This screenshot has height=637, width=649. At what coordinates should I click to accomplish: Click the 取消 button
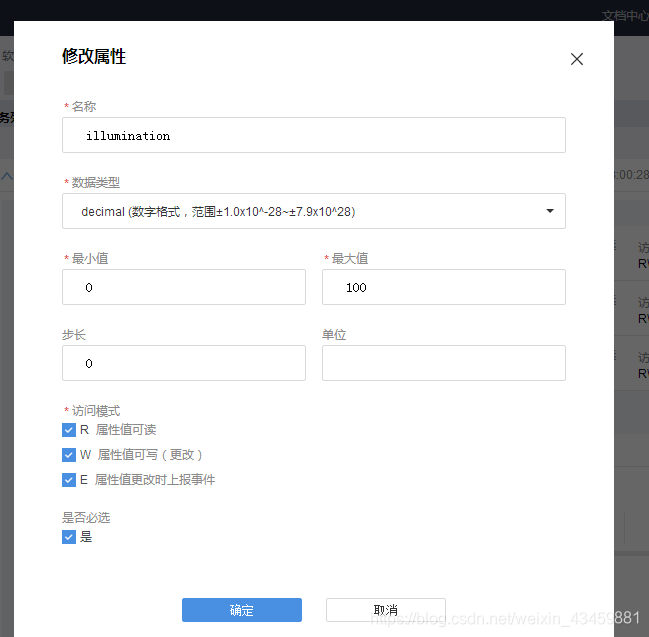[x=385, y=610]
